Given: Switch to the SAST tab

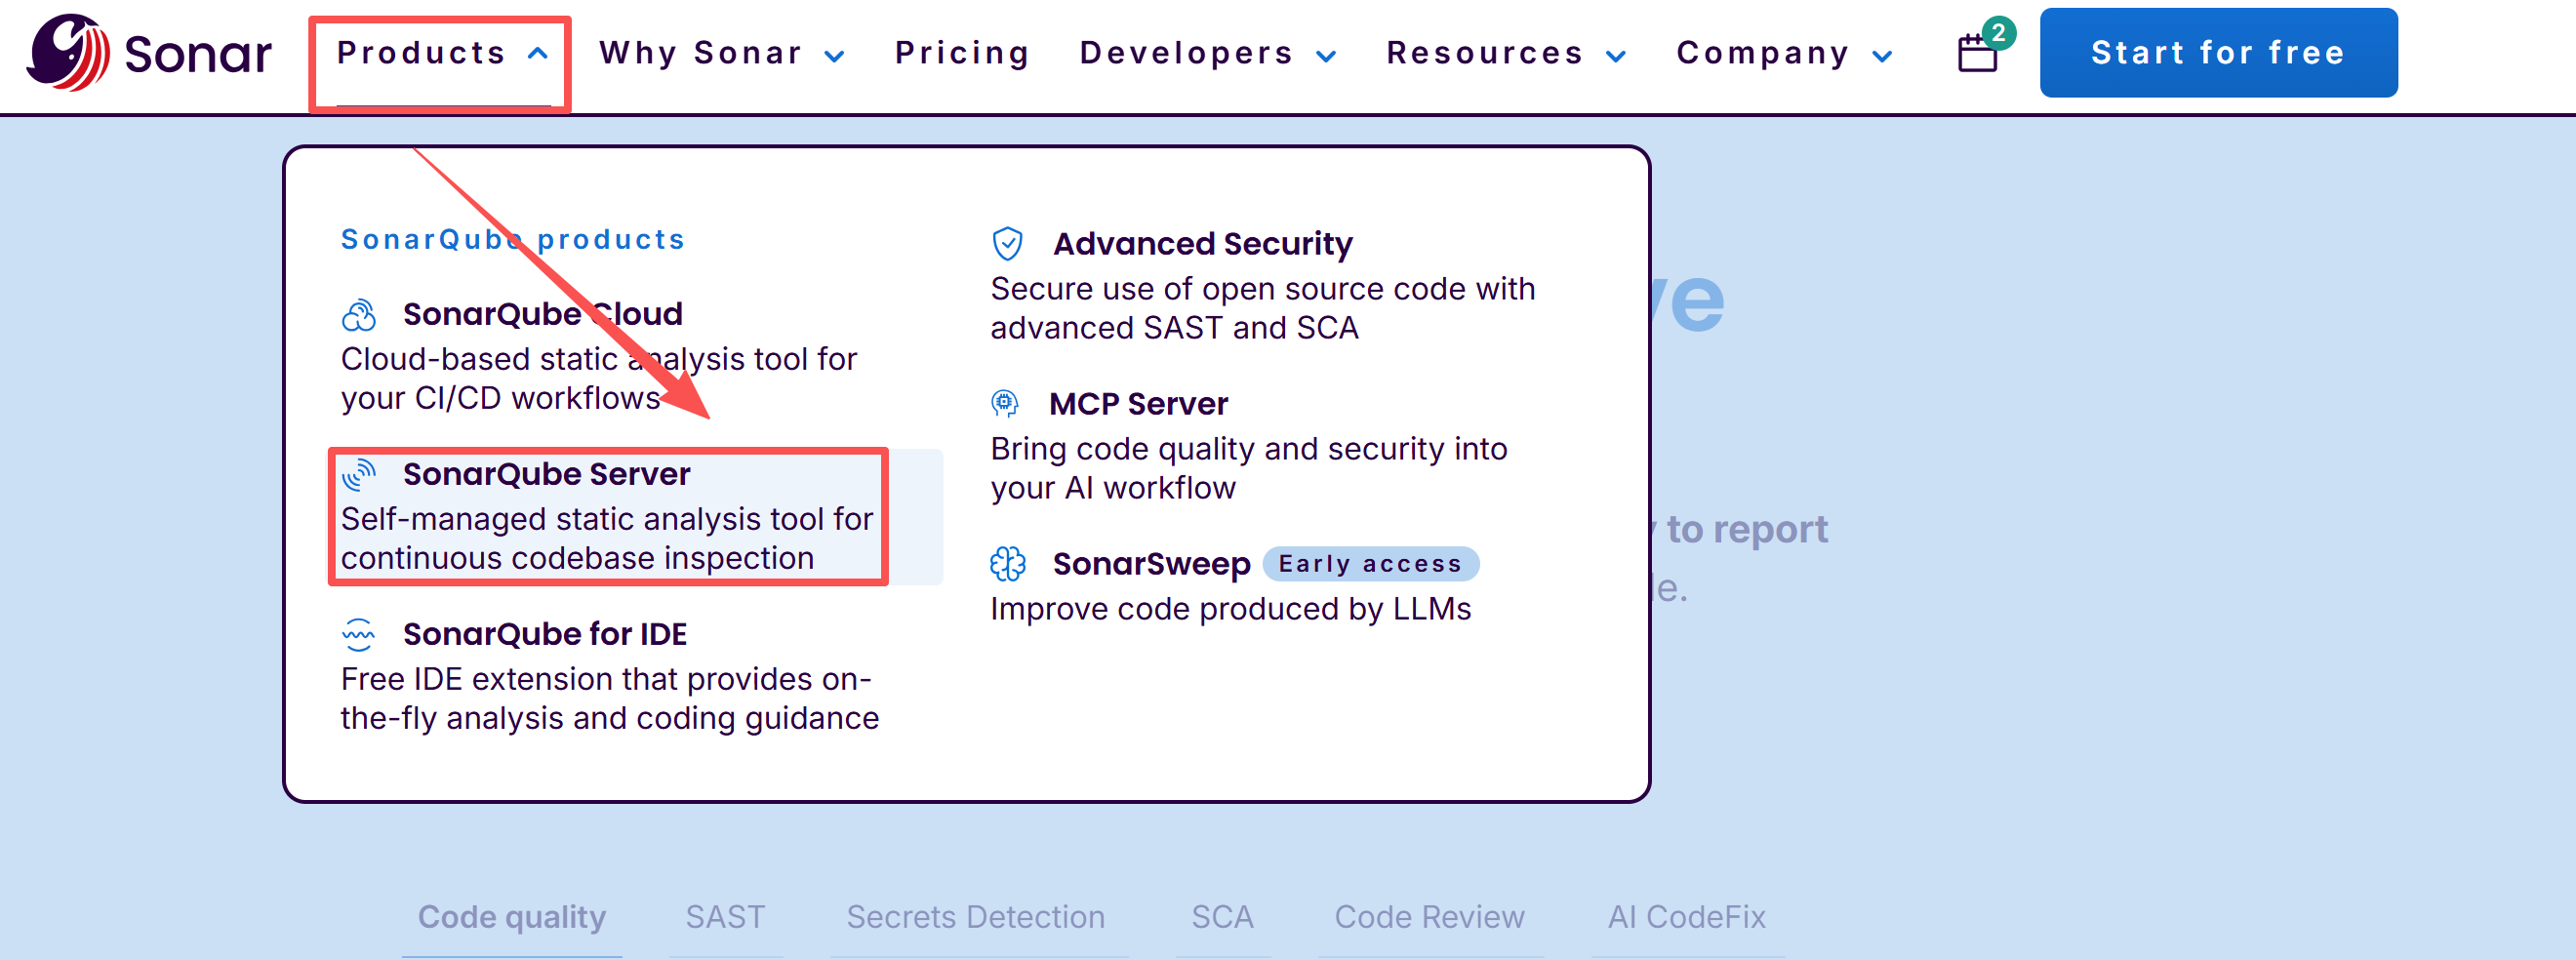Looking at the screenshot, I should (725, 917).
